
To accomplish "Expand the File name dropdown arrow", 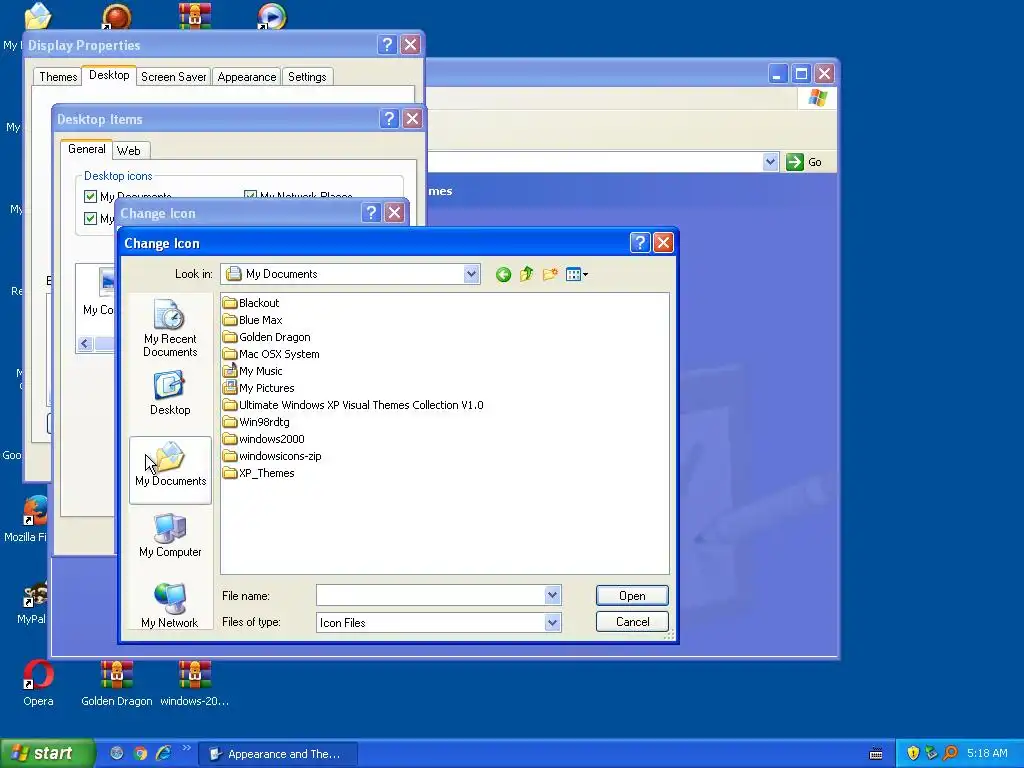I will 552,596.
